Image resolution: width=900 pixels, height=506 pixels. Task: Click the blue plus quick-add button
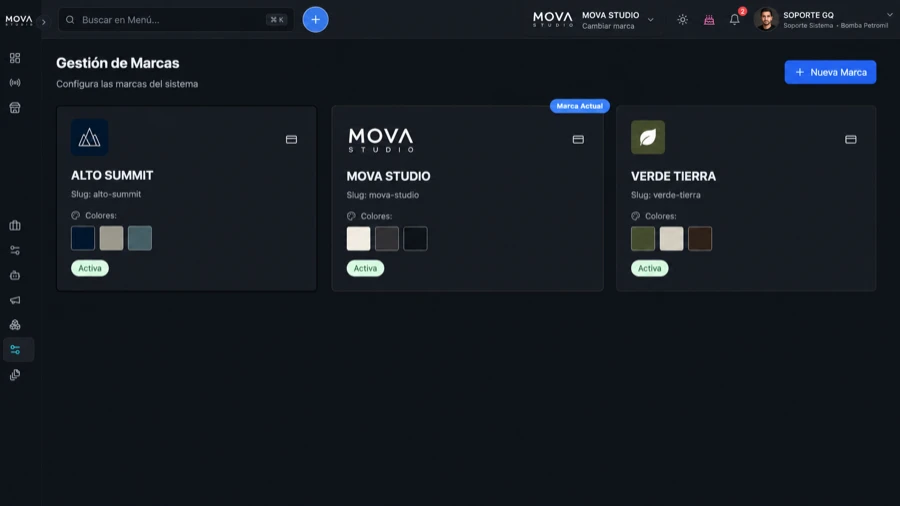point(316,20)
